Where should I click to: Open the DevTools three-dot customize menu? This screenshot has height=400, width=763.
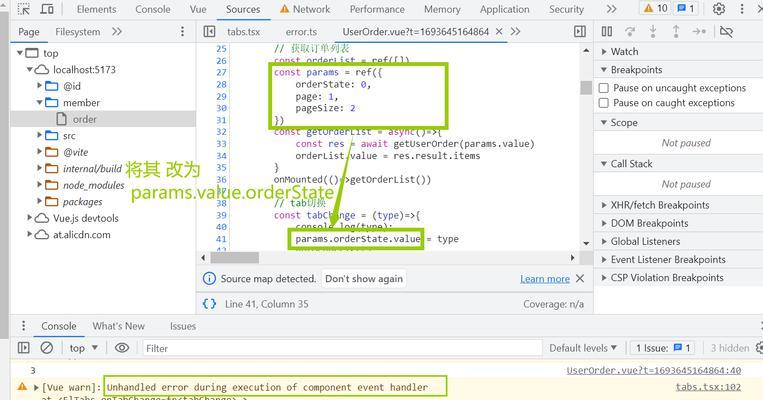click(742, 9)
